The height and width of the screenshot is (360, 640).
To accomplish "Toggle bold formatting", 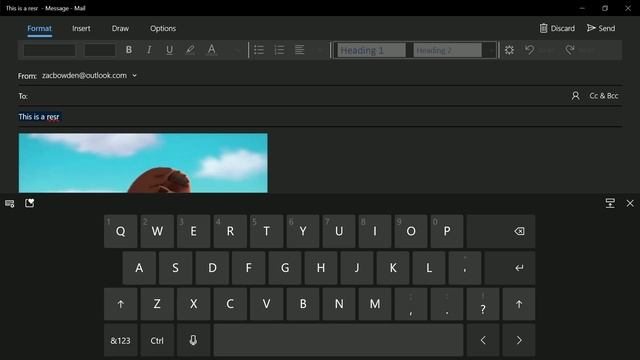I will click(129, 50).
